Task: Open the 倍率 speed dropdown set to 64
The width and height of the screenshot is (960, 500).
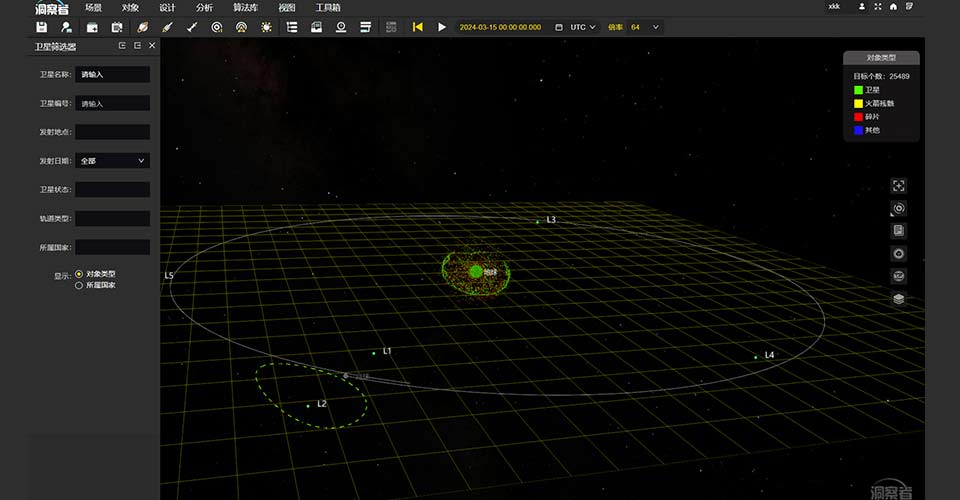Action: tap(644, 27)
